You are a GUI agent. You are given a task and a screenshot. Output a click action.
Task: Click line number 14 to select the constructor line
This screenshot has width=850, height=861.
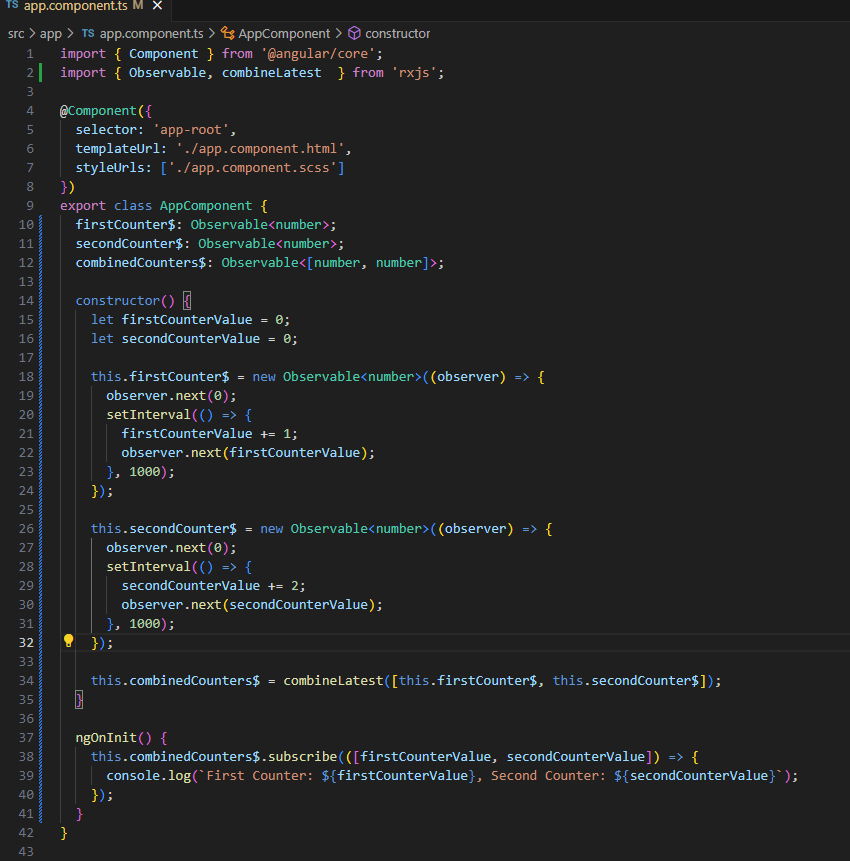(x=26, y=300)
